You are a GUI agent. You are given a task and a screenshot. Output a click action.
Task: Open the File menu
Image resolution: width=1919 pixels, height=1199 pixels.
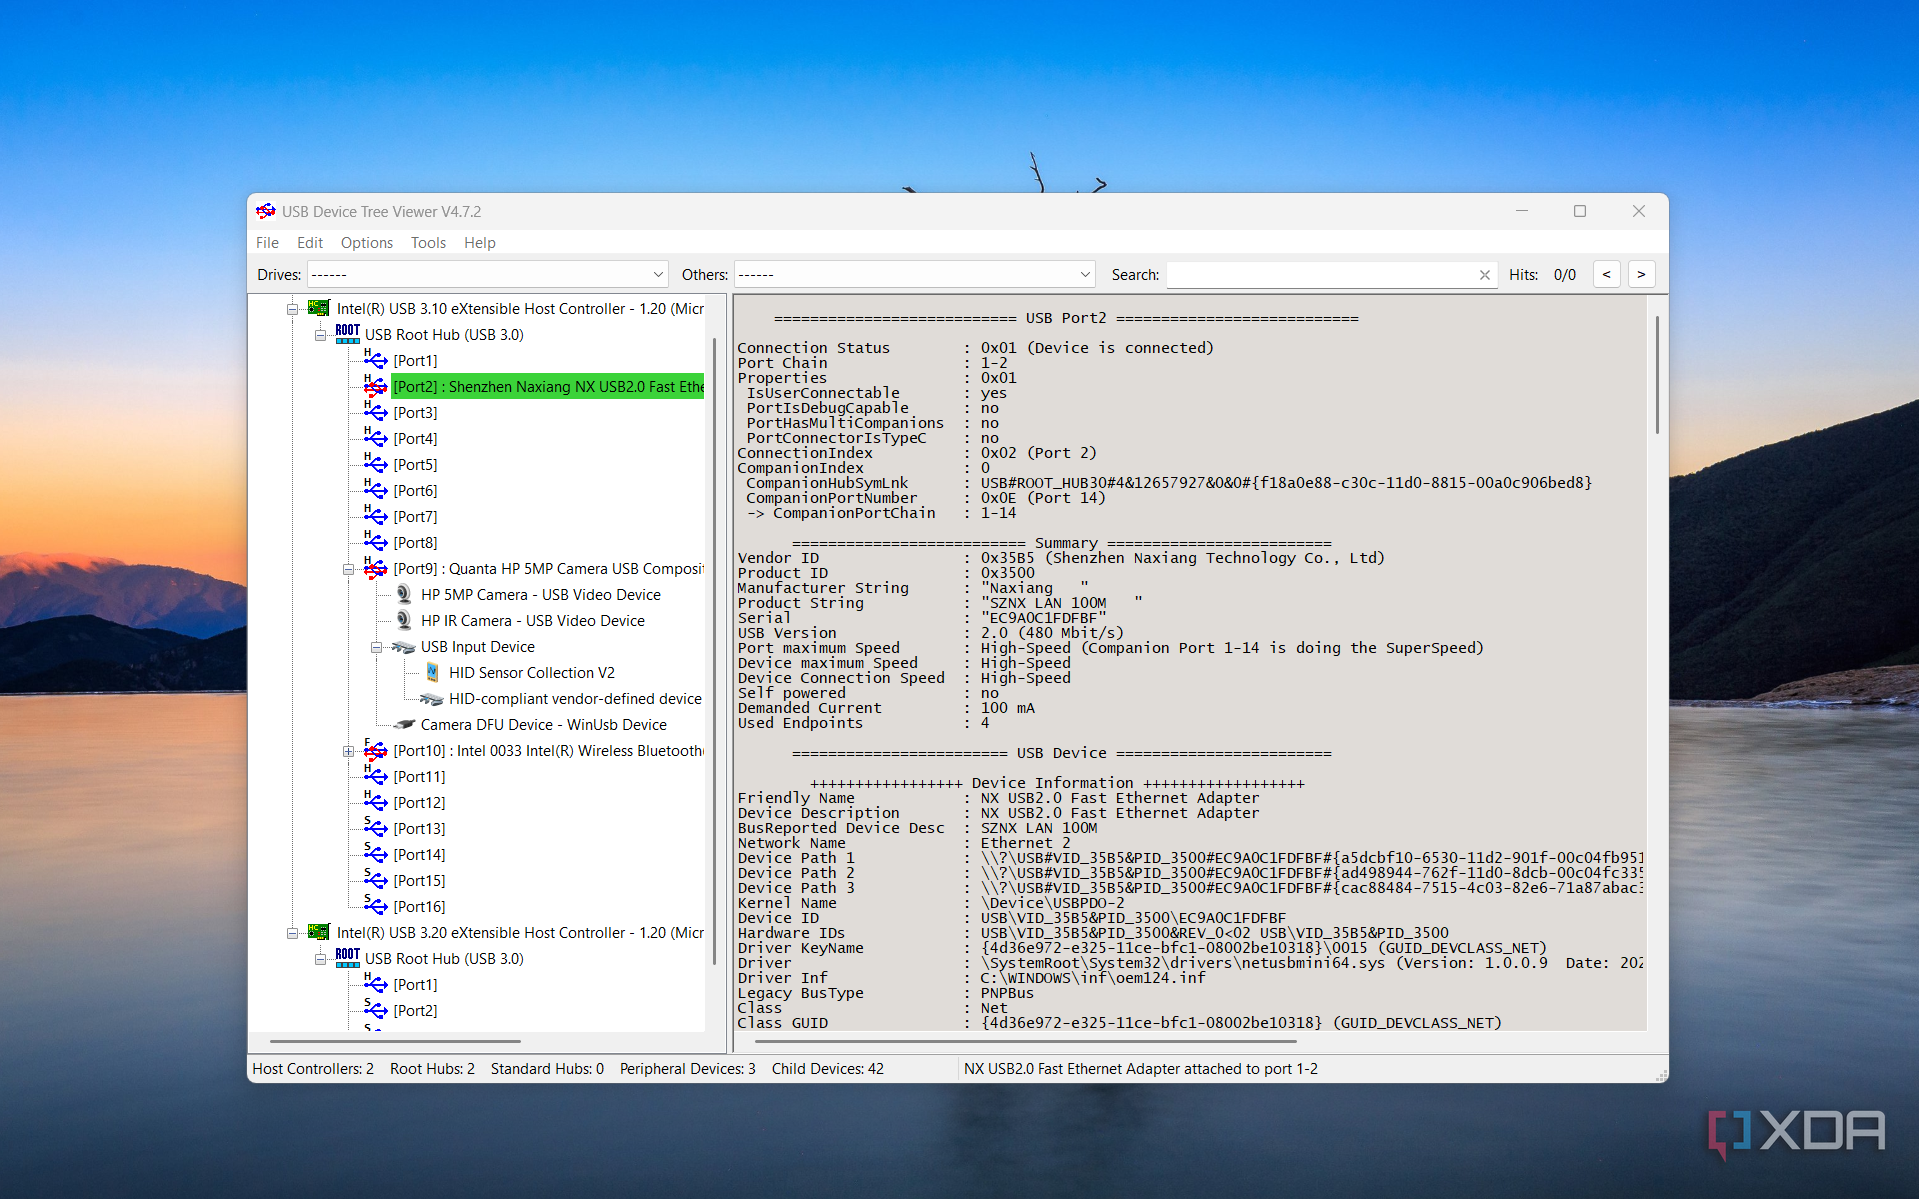pos(267,242)
